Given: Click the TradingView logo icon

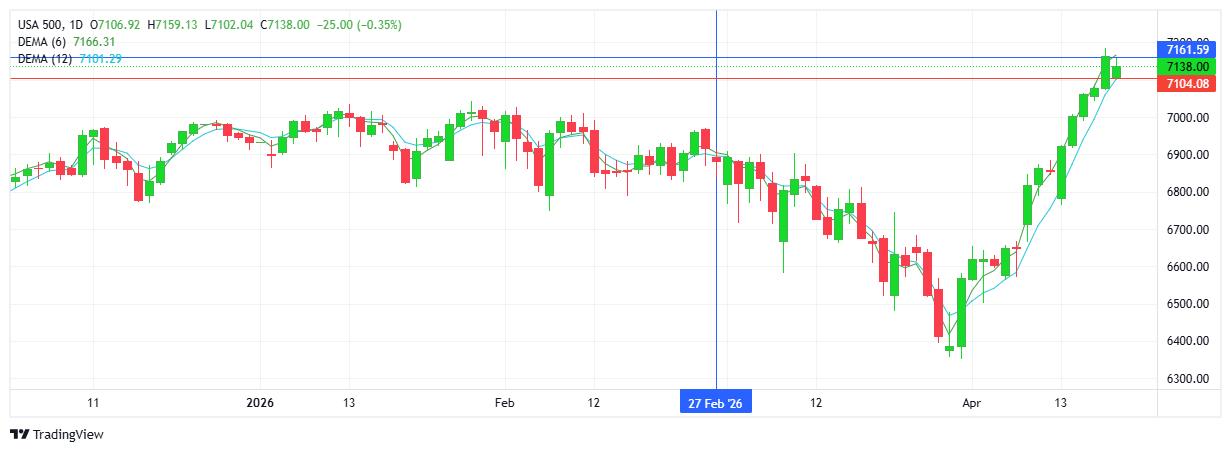Looking at the screenshot, I should (x=19, y=435).
